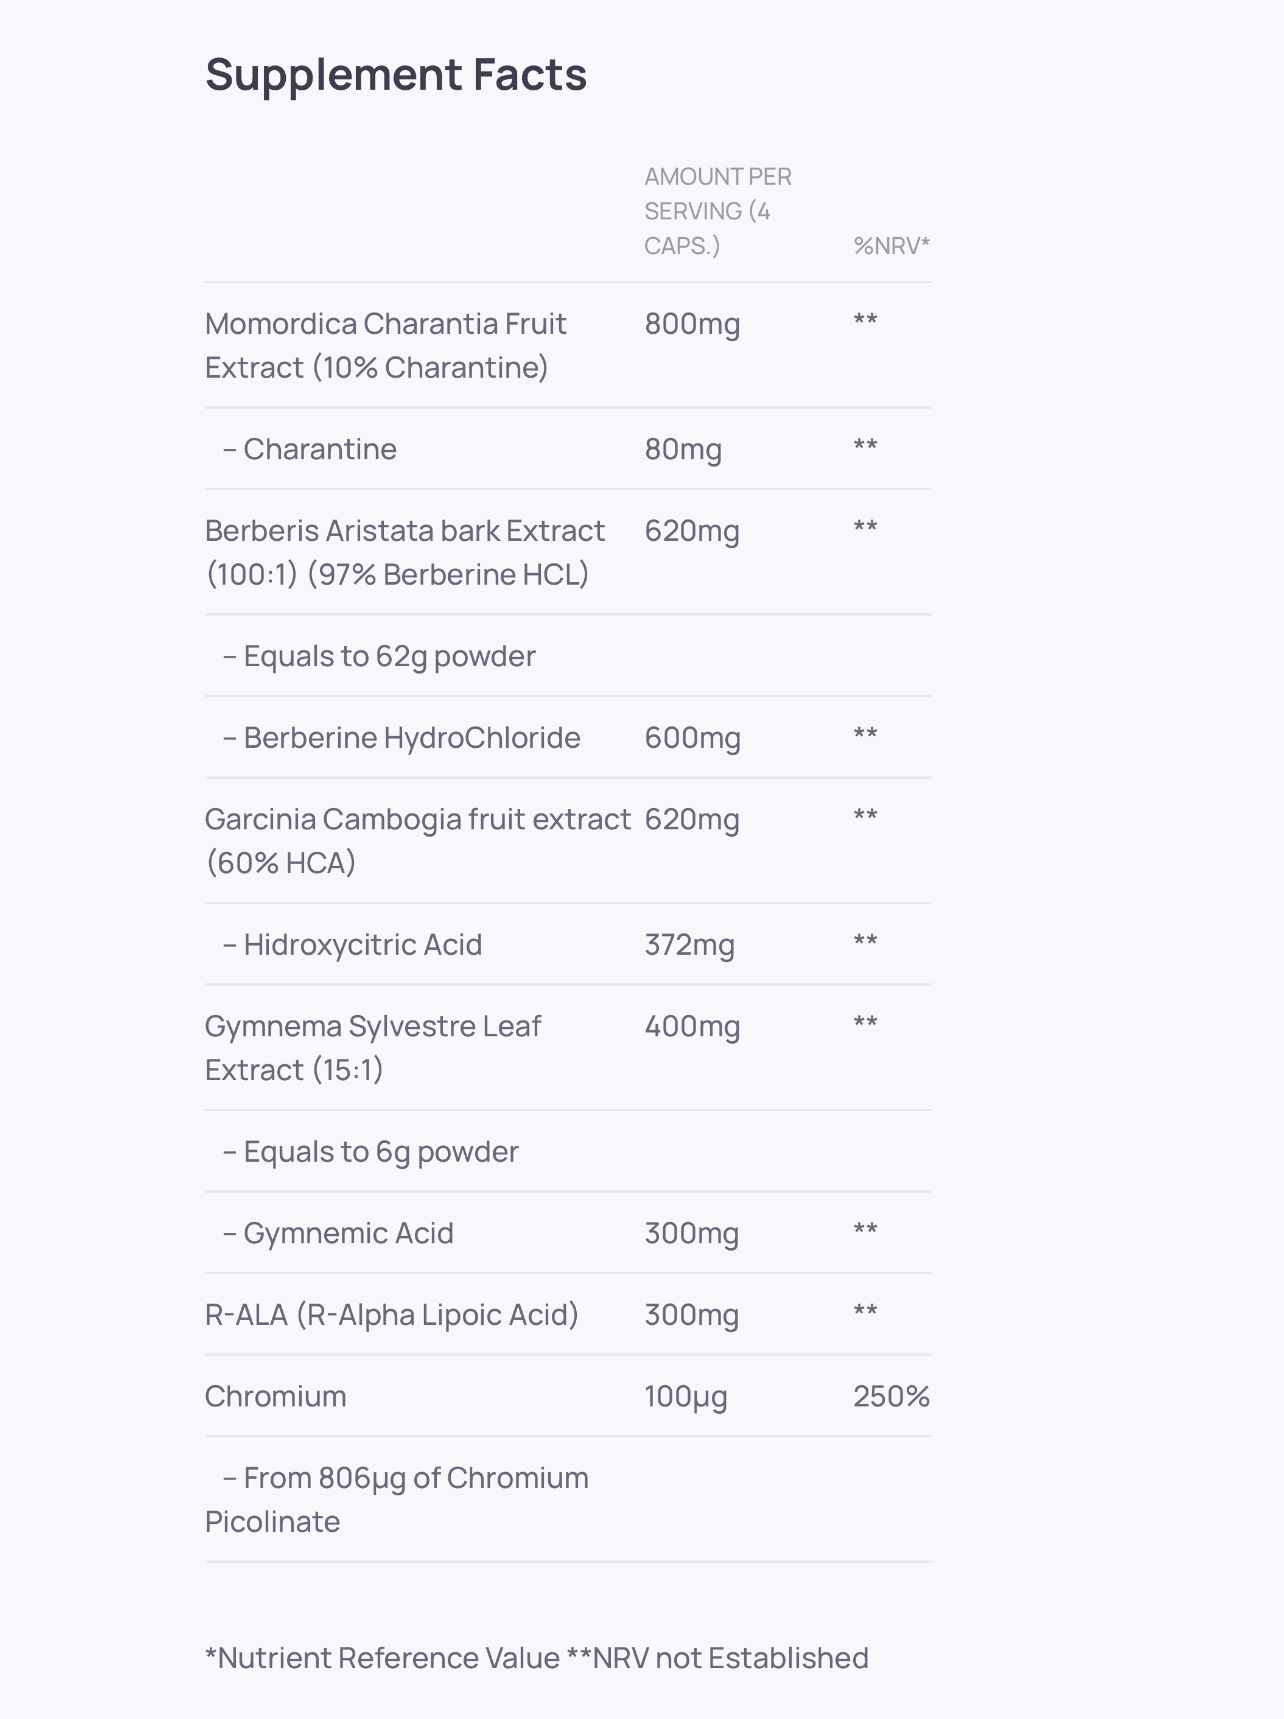
Task: Select the 372mg amount value
Action: 689,945
